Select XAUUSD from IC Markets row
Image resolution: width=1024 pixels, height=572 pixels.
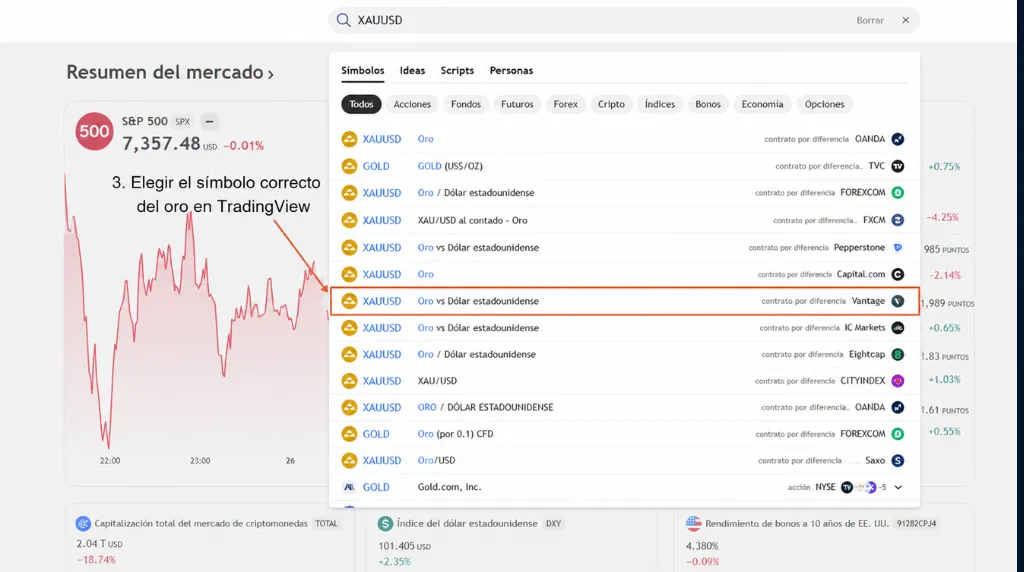(x=624, y=328)
